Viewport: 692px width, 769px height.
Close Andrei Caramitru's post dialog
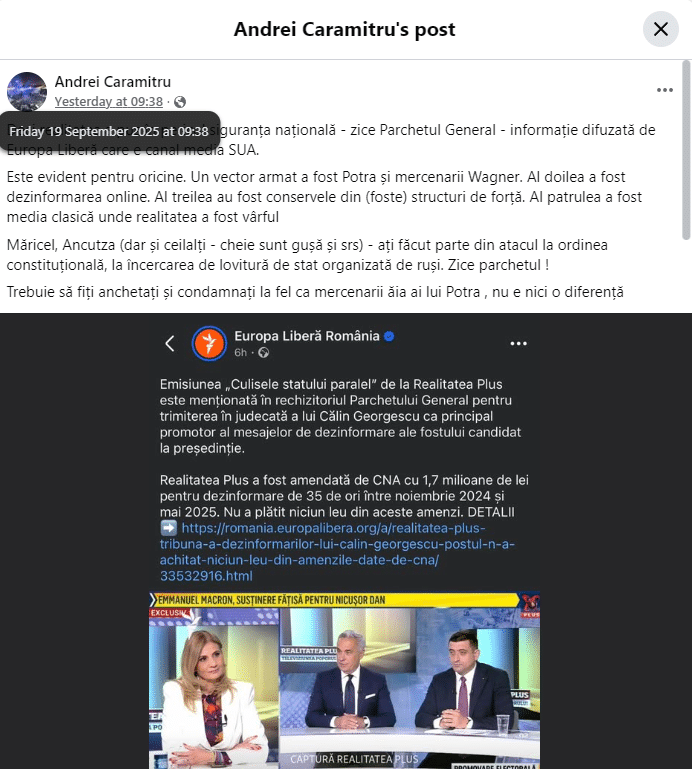(x=661, y=29)
